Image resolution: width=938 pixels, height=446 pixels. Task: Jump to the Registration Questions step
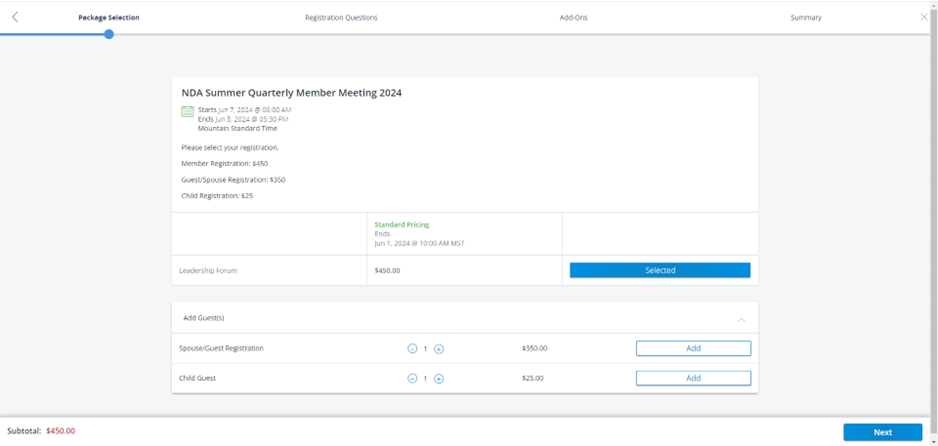pyautogui.click(x=341, y=18)
